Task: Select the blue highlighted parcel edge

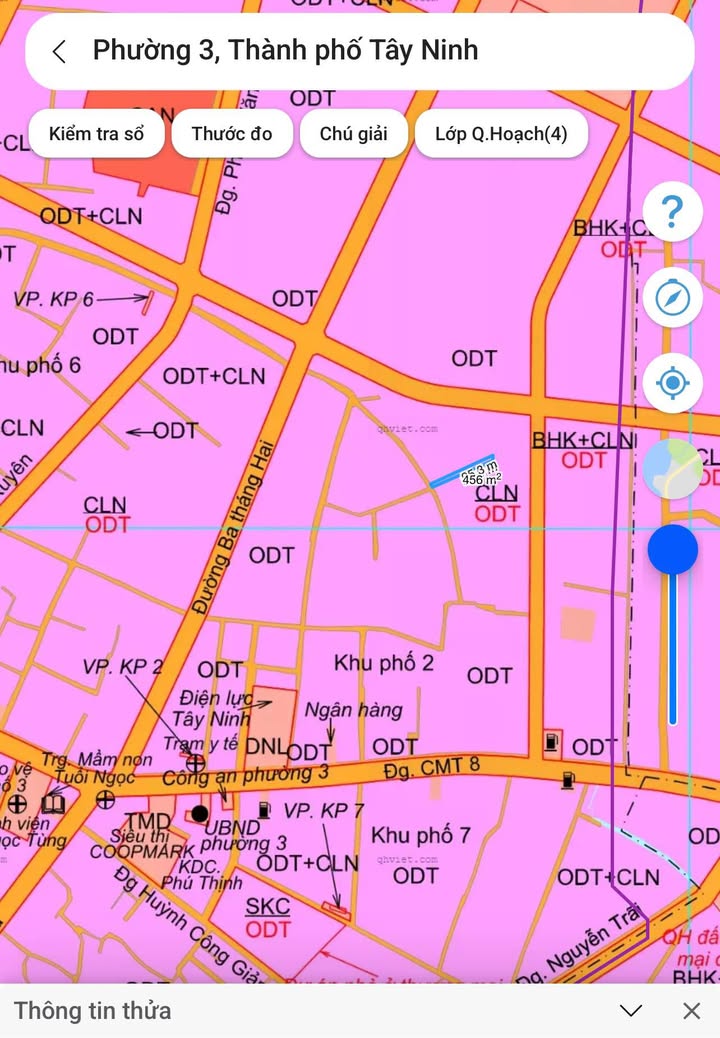Action: click(462, 471)
